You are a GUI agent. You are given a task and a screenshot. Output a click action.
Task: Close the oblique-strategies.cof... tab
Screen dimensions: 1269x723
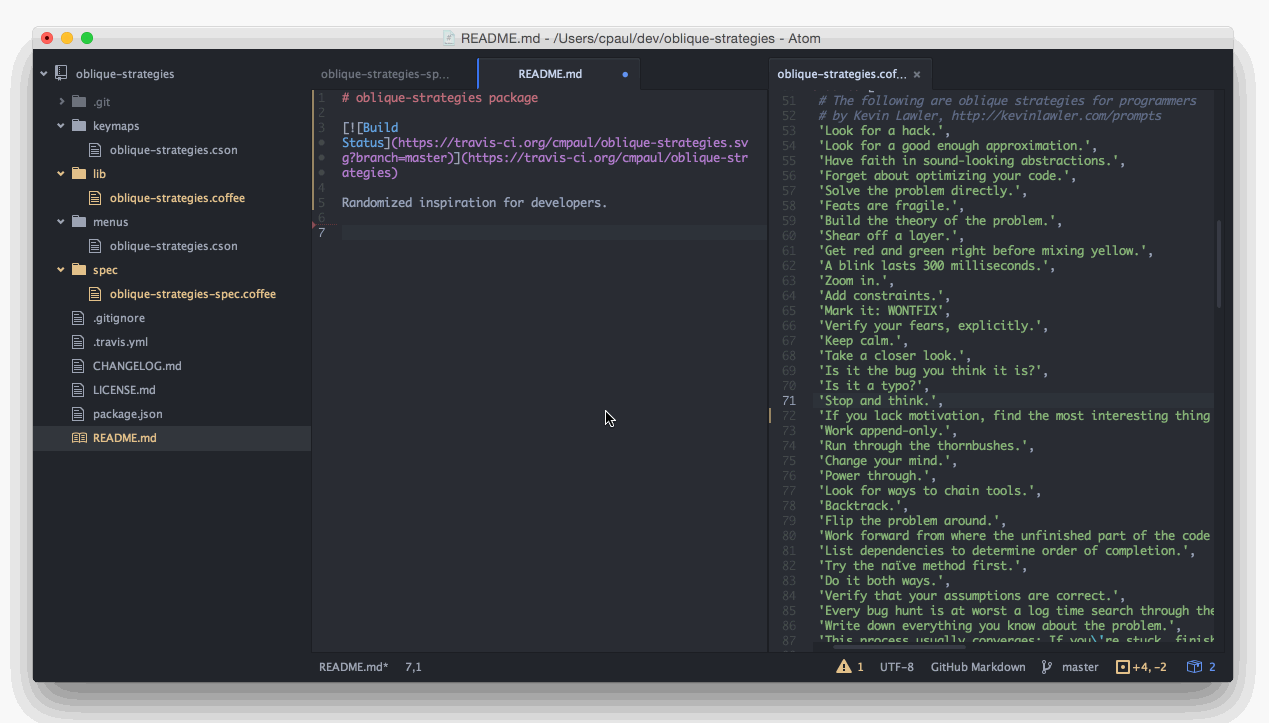point(917,74)
